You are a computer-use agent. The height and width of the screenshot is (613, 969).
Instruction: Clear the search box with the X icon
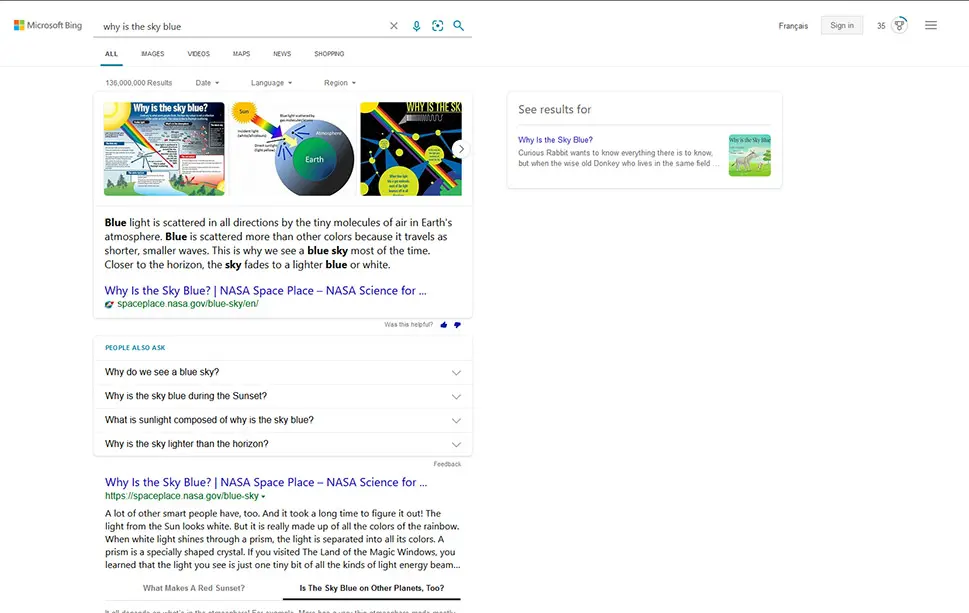point(394,26)
